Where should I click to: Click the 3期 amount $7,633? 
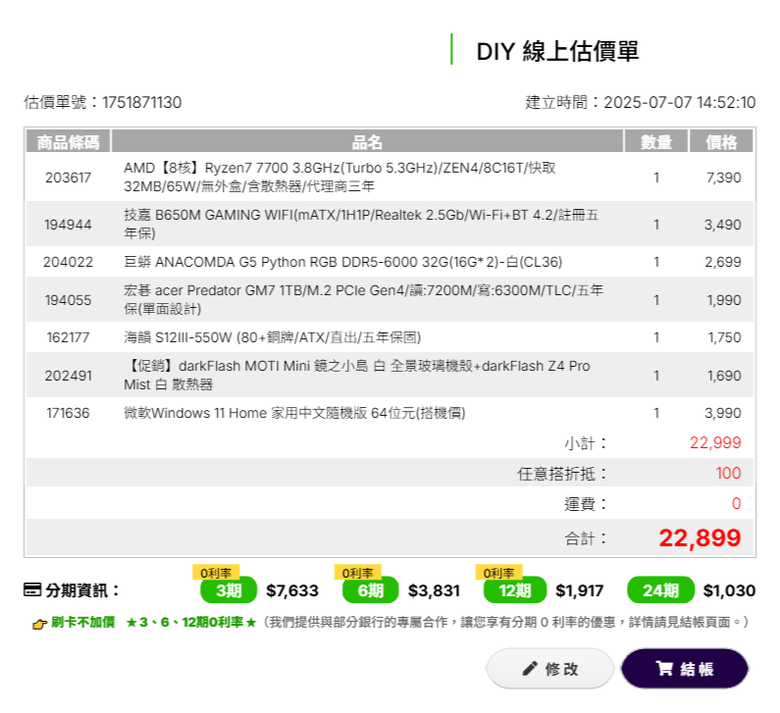292,591
